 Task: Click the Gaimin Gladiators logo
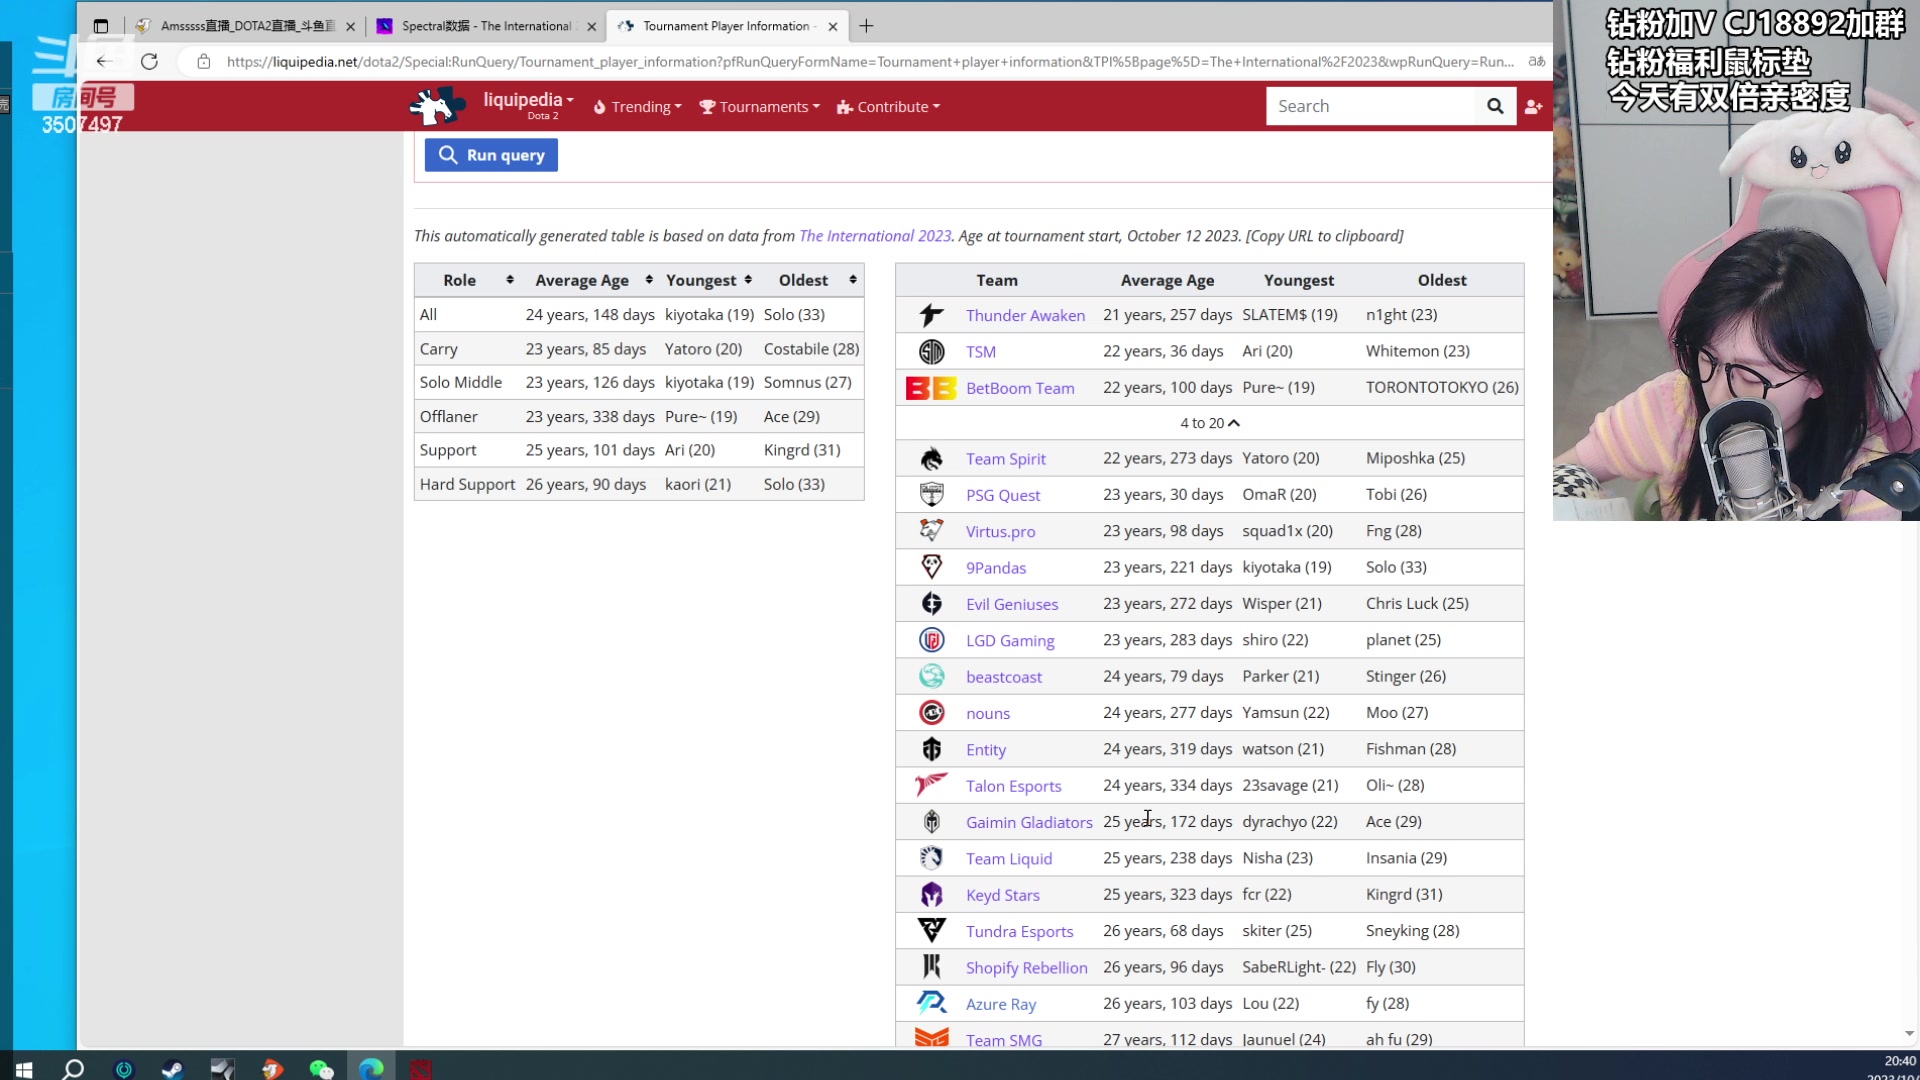point(931,822)
